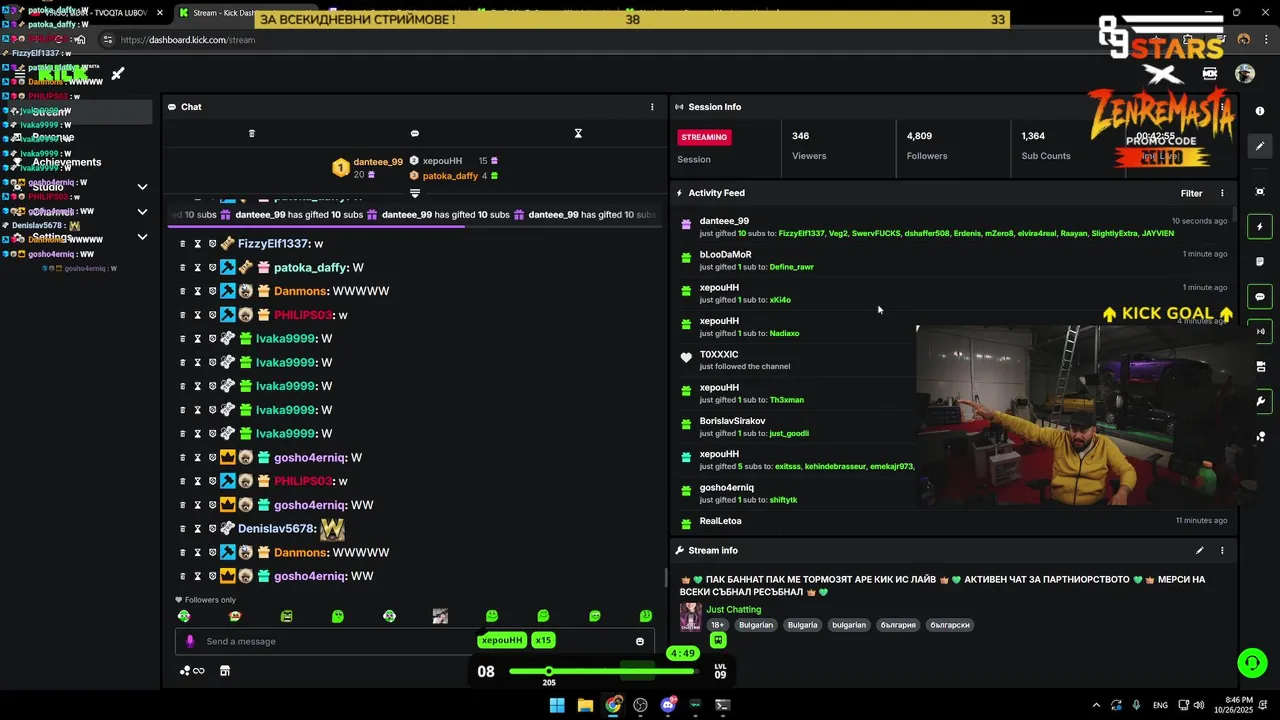Open File Explorer from taskbar
1280x720 pixels.
pyautogui.click(x=585, y=705)
